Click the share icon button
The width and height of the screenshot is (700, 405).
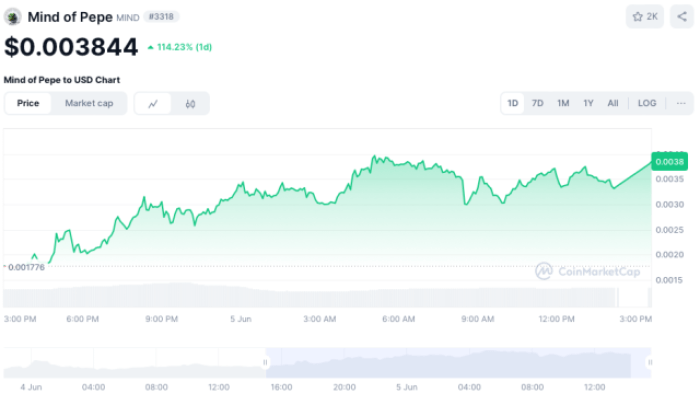[681, 17]
